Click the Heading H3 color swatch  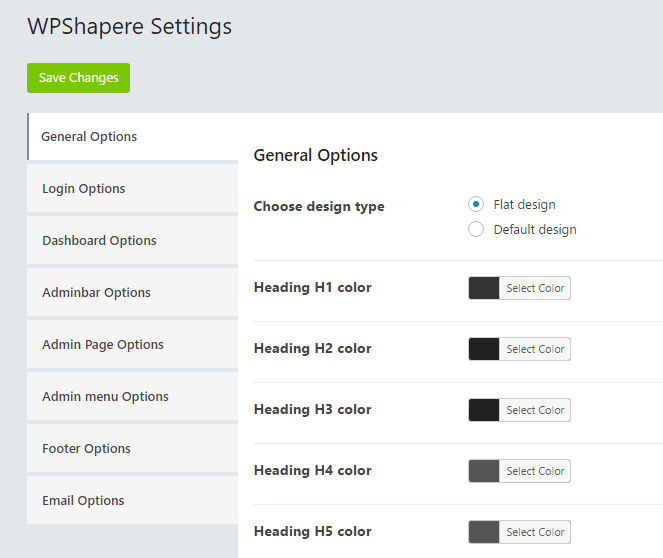[484, 410]
